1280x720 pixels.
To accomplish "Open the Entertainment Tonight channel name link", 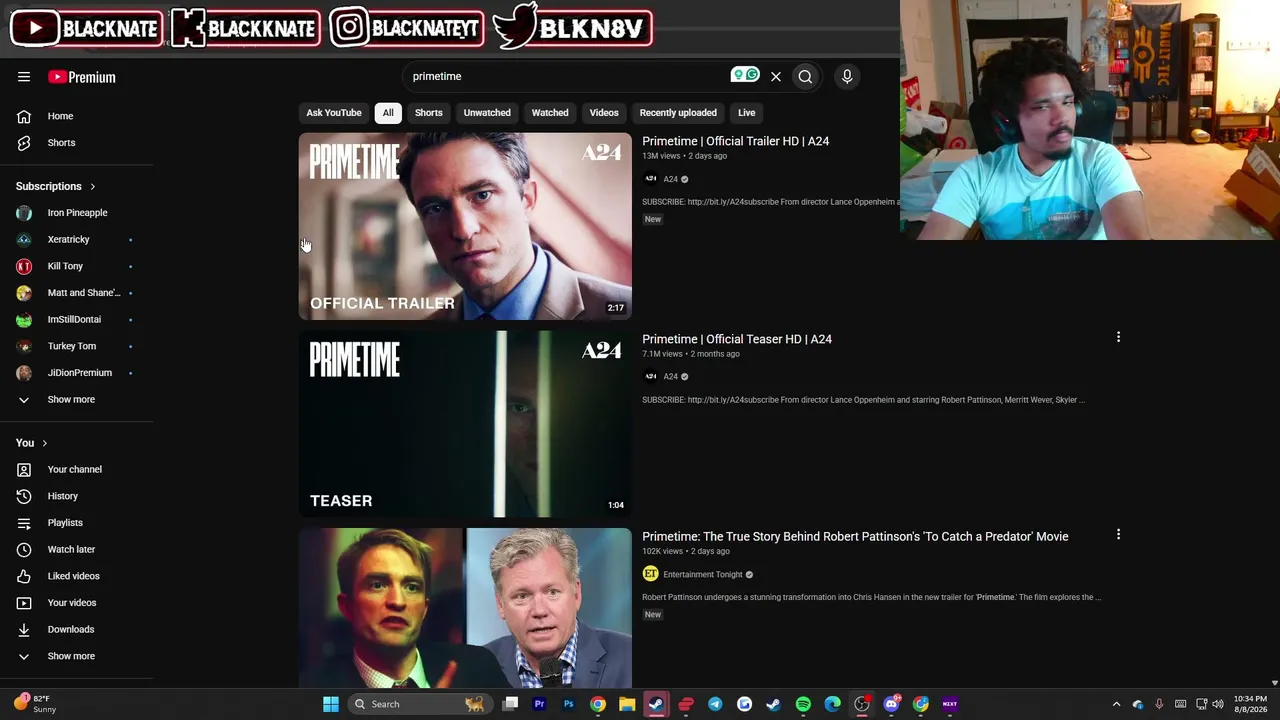I will point(702,575).
